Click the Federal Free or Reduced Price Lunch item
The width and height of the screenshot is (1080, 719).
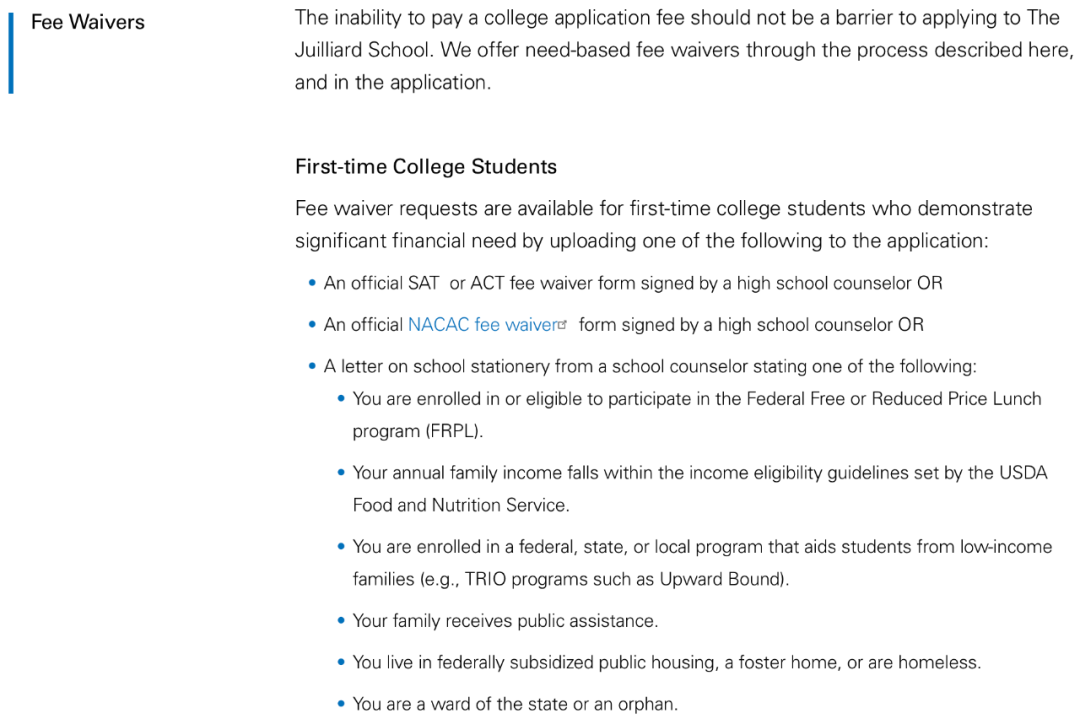coord(696,399)
